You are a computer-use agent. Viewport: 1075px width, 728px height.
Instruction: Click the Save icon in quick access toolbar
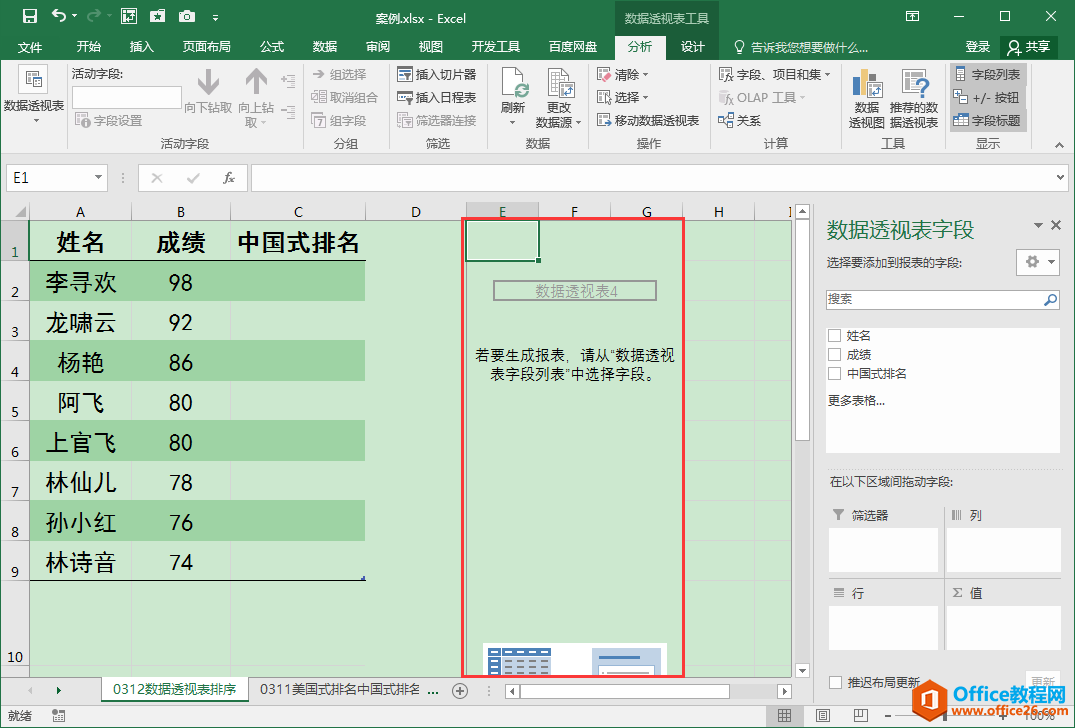click(29, 16)
